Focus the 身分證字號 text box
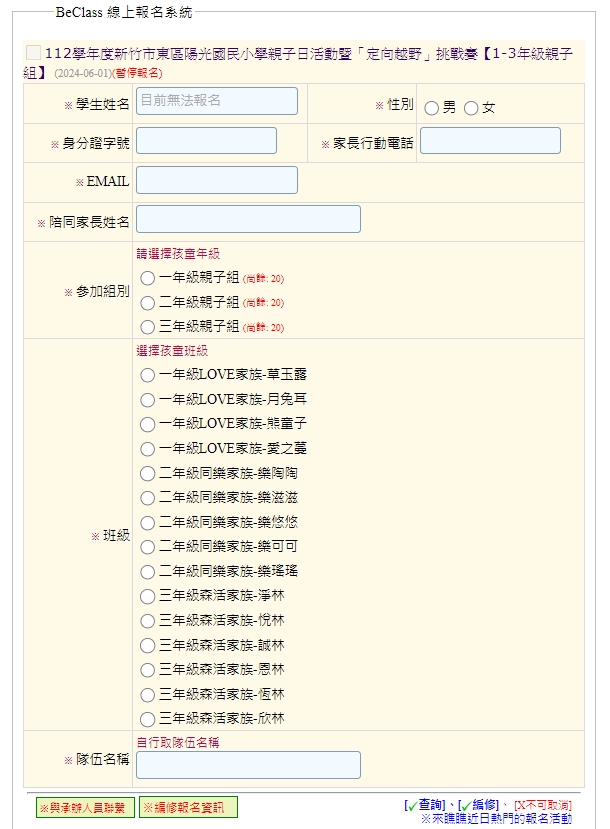This screenshot has width=610, height=829. (206, 141)
